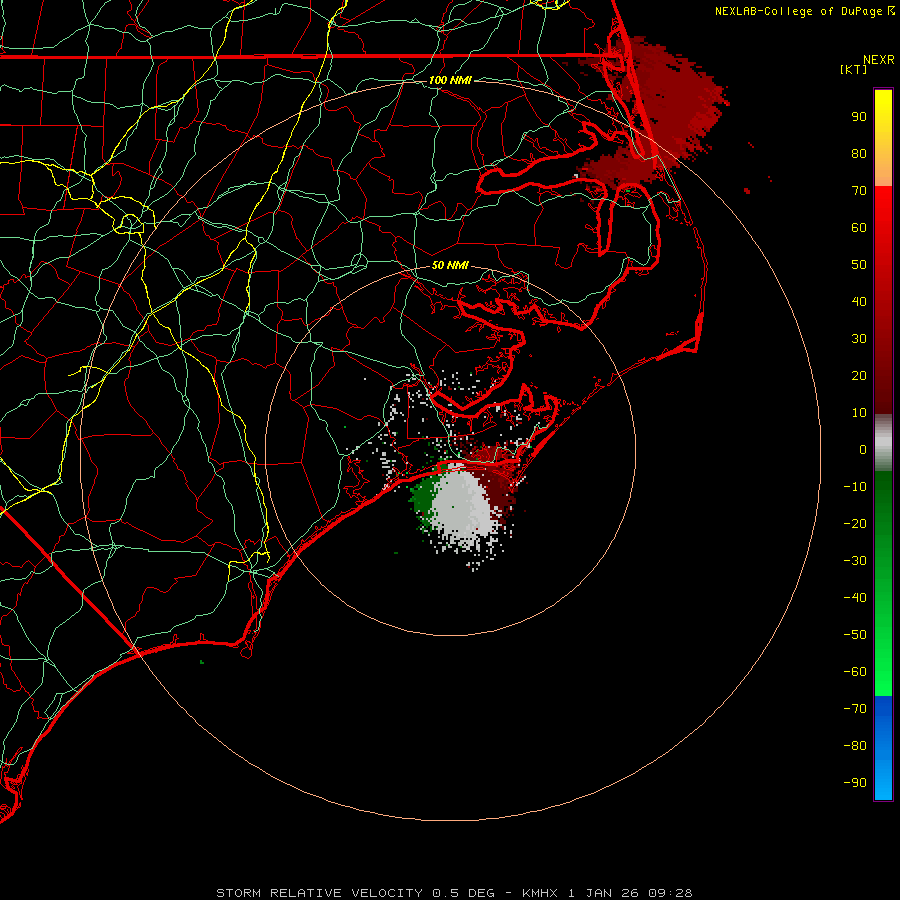
Task: Click the -70 value on the velocity scale
Action: [x=855, y=709]
